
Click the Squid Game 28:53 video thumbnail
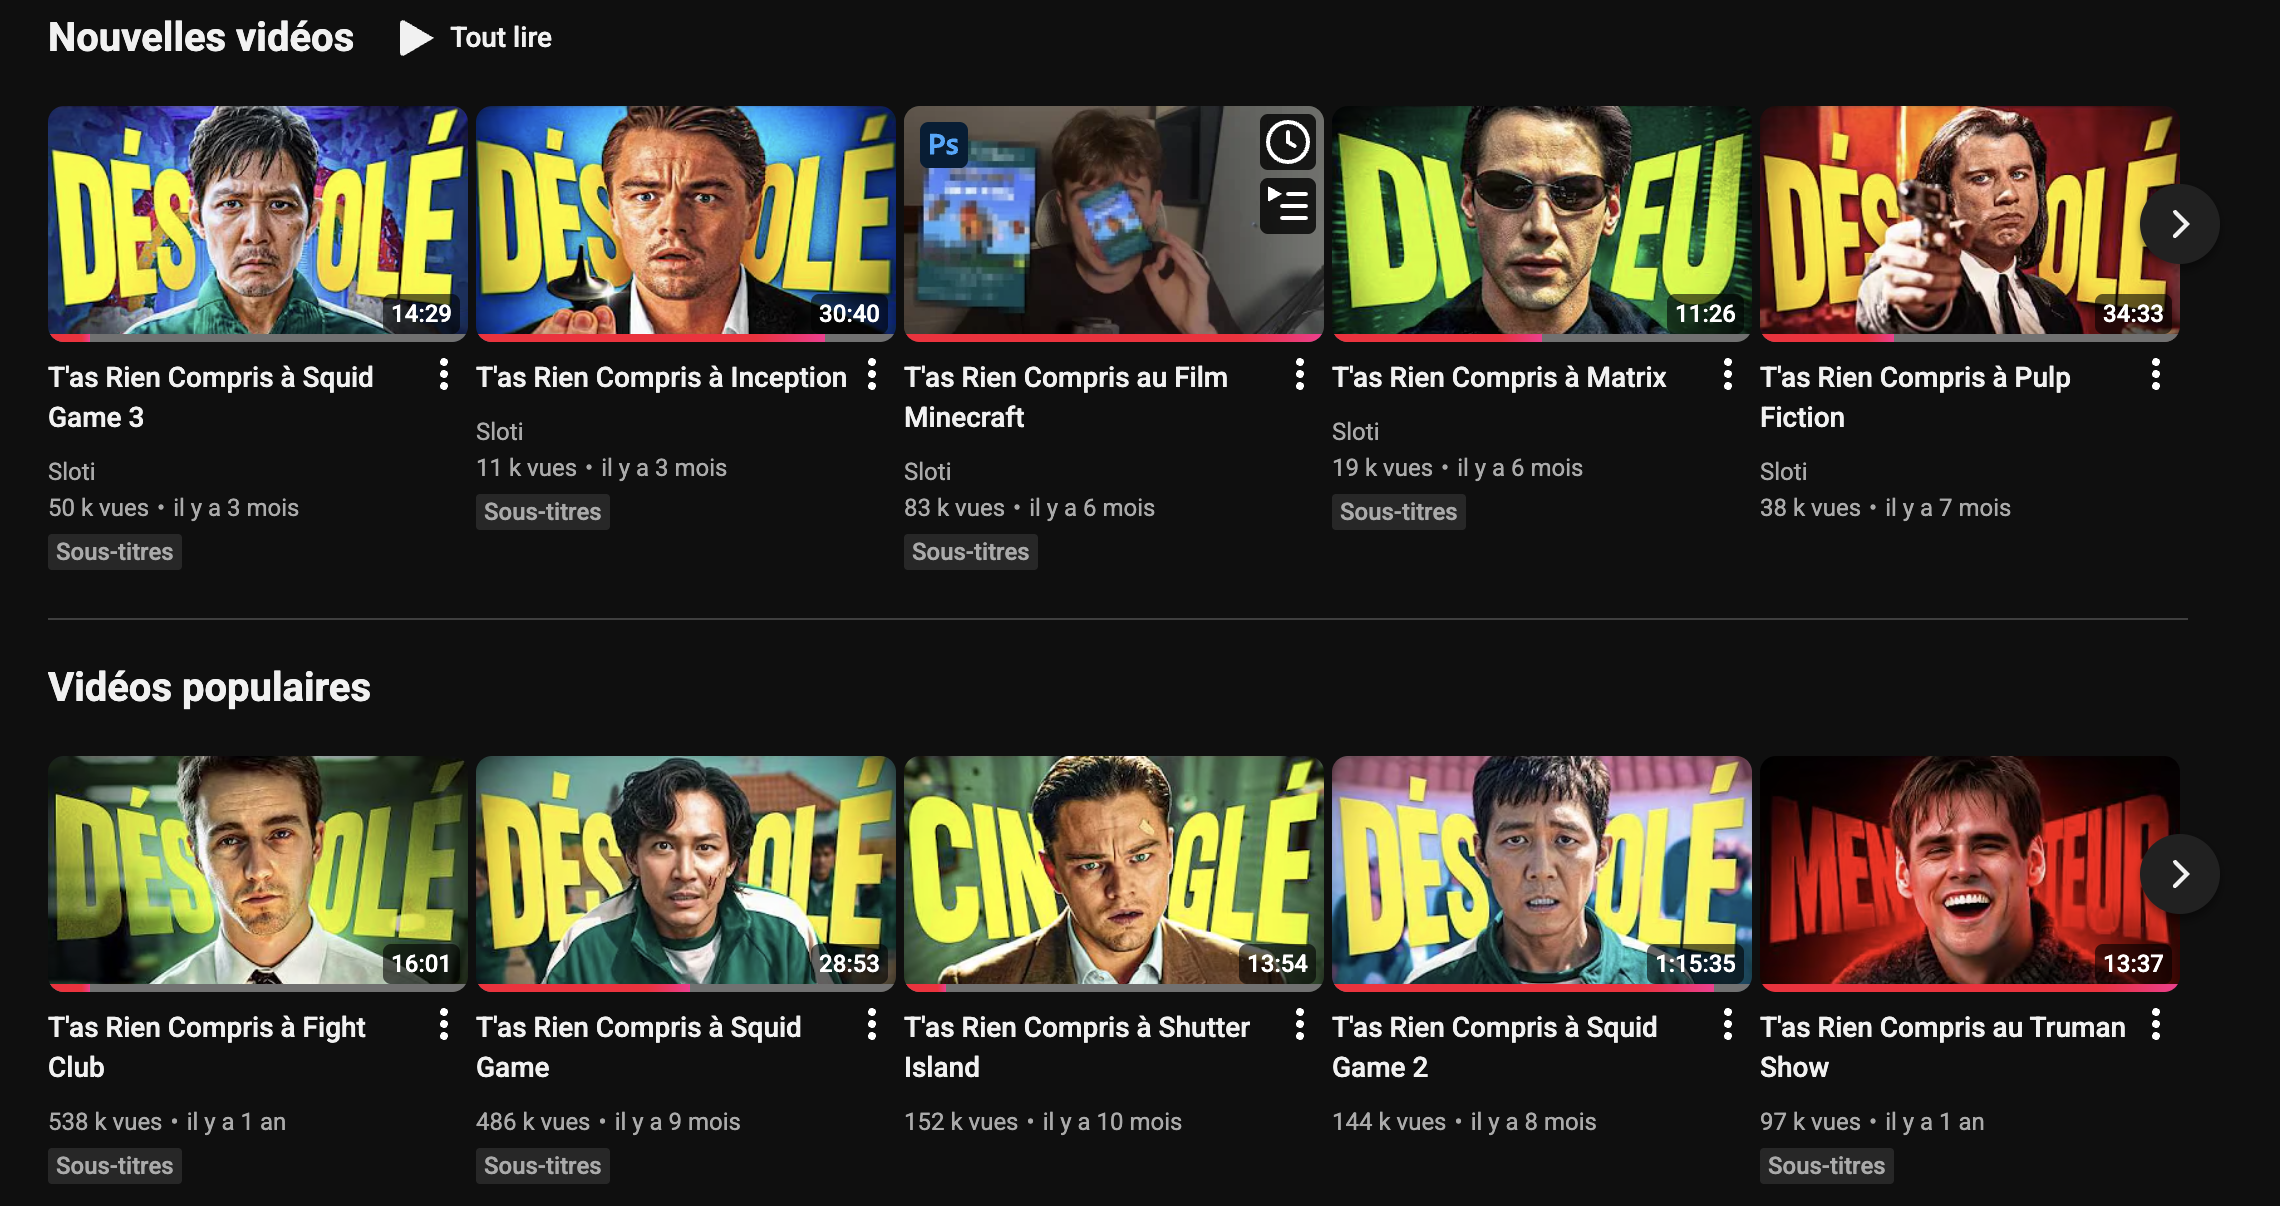pos(685,871)
